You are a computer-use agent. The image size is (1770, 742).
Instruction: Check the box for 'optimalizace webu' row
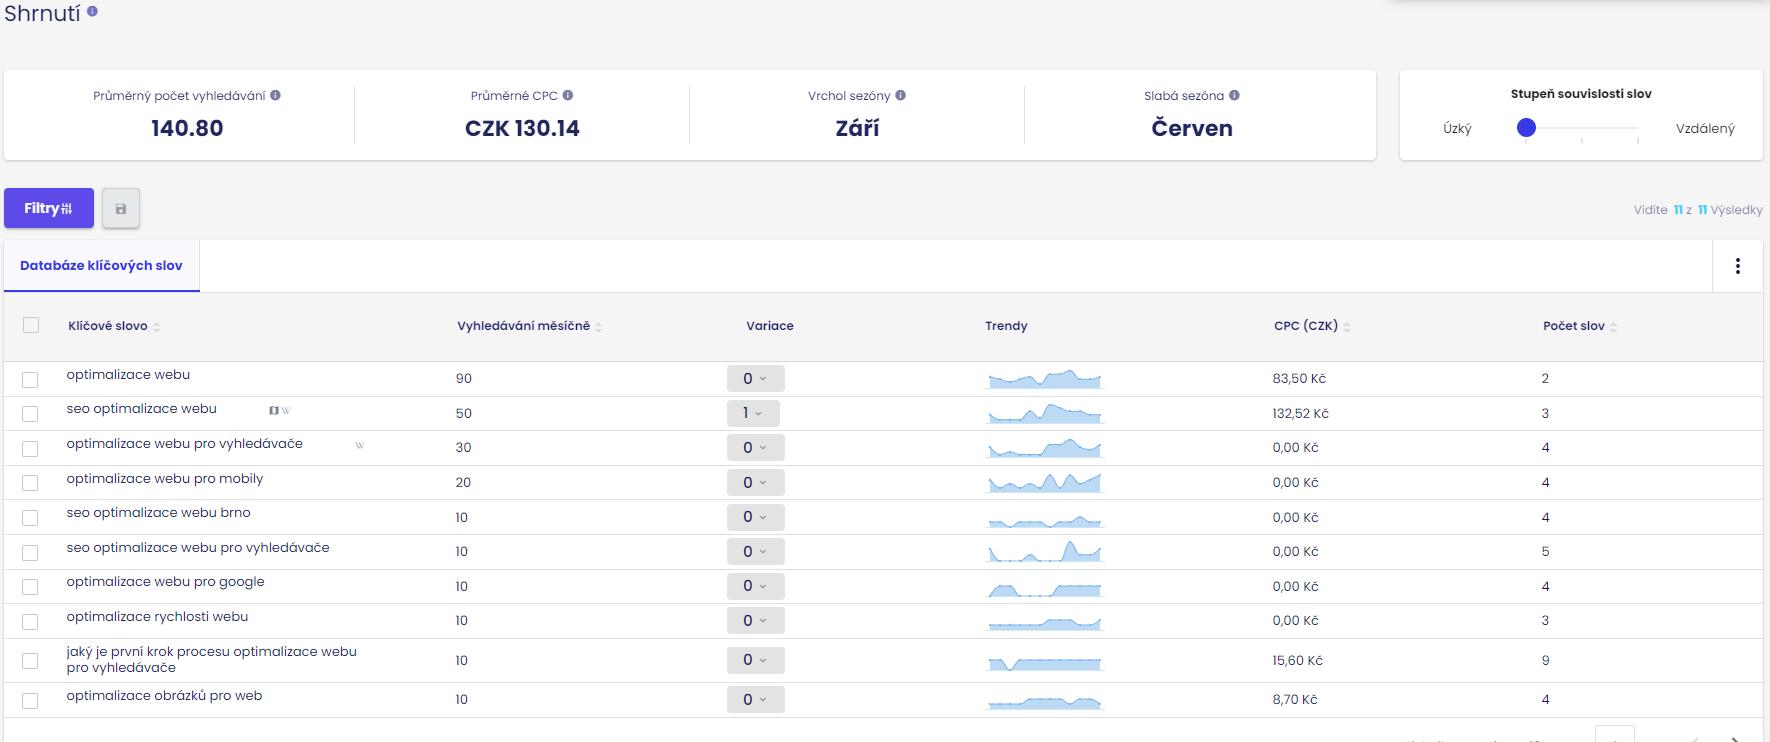[x=30, y=380]
